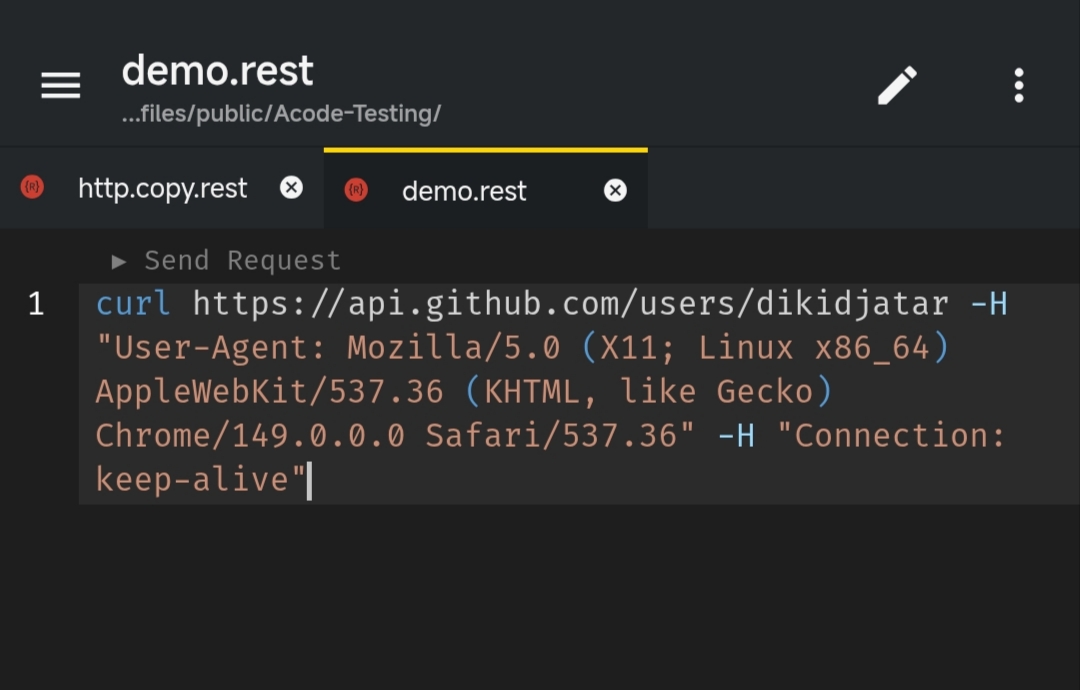
Task: Select the demo.rest tab
Action: coord(486,190)
